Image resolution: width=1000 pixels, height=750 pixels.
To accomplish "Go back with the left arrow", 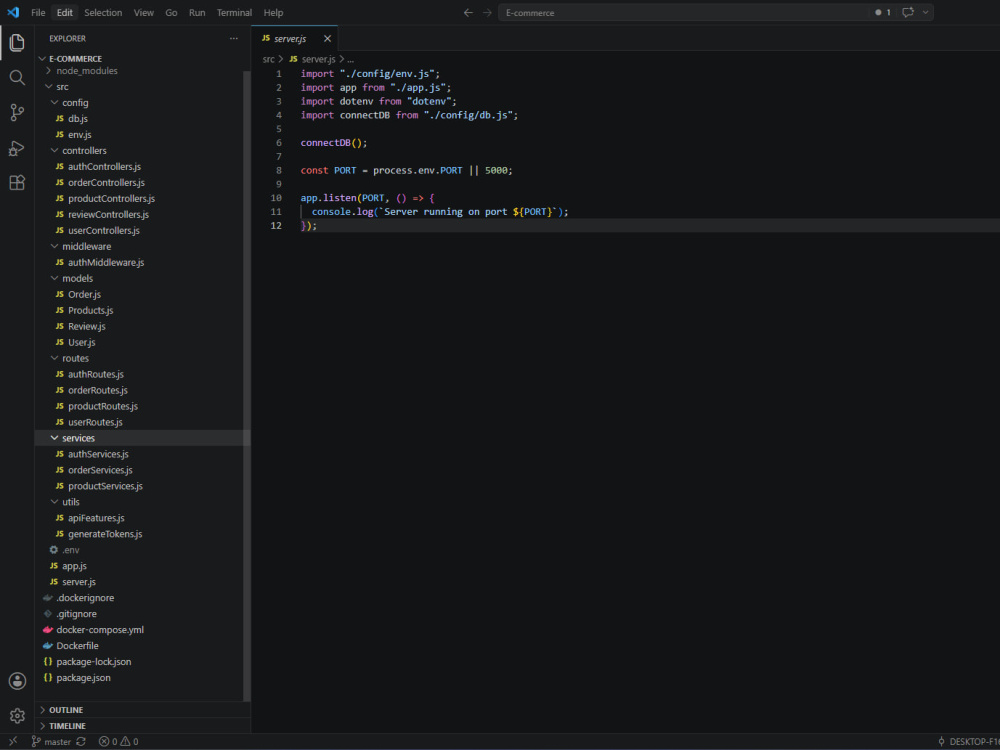I will coord(468,12).
